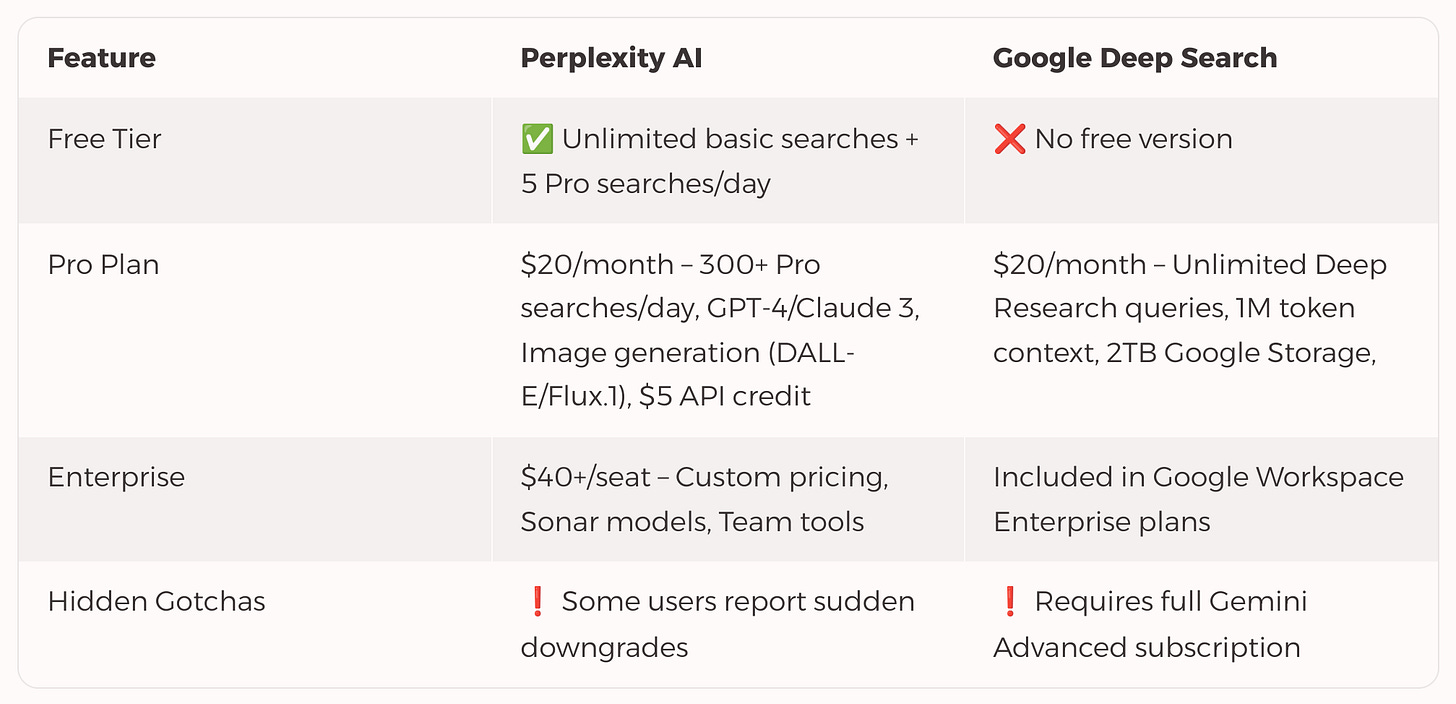Click the Hidden Gotchas row label
The image size is (1456, 704).
point(156,602)
